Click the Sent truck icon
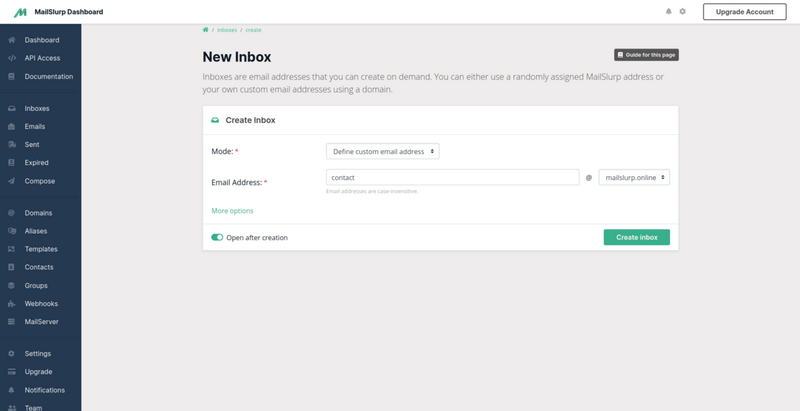 click(12, 145)
